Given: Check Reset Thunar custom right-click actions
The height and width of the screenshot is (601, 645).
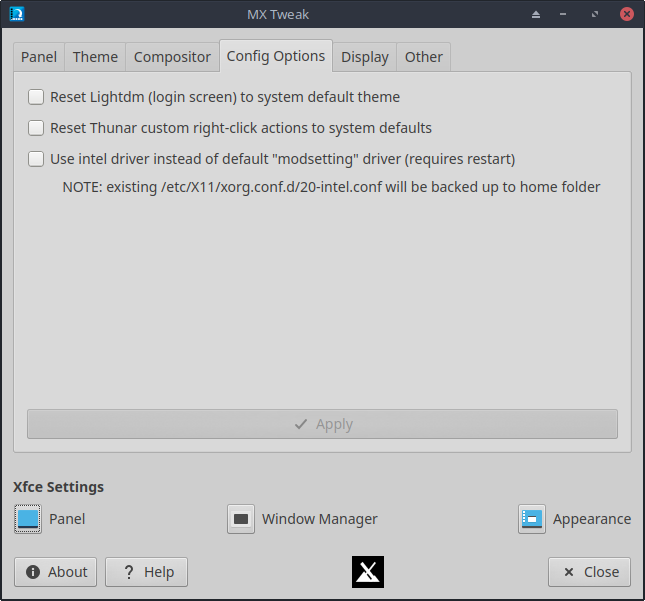Looking at the screenshot, I should point(36,128).
